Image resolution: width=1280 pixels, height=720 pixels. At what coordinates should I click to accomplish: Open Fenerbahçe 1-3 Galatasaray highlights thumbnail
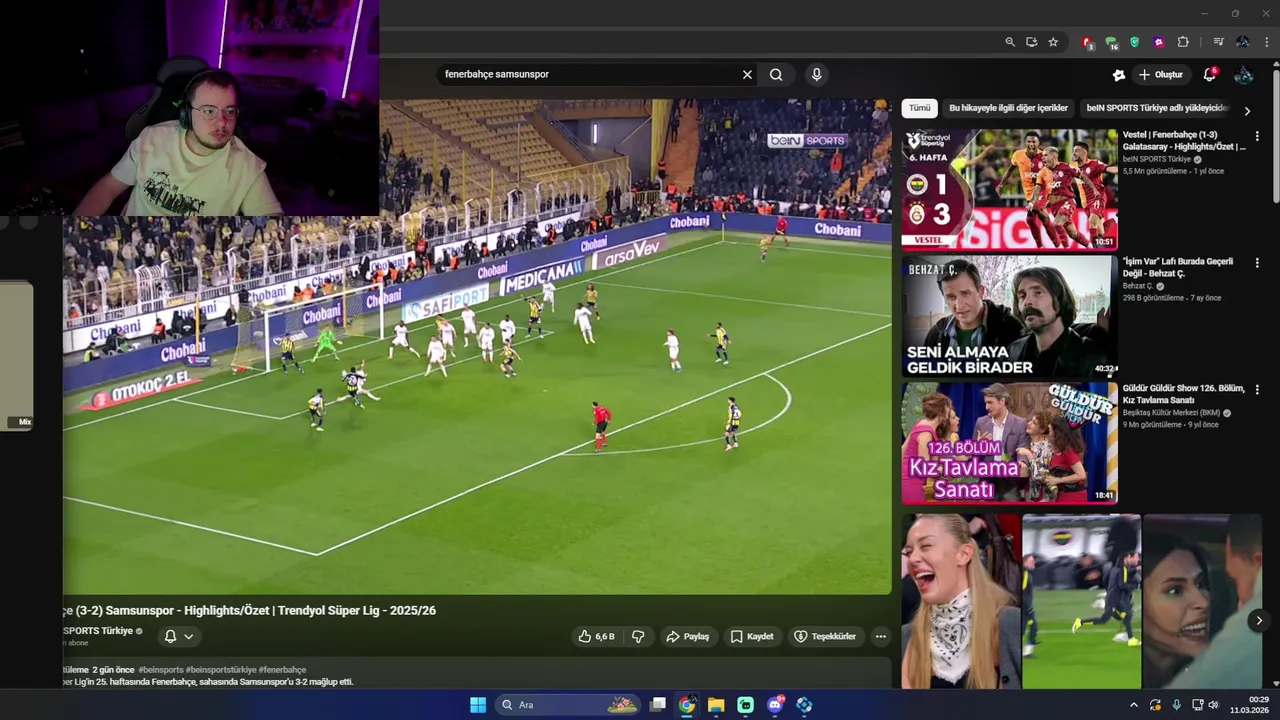[1009, 189]
